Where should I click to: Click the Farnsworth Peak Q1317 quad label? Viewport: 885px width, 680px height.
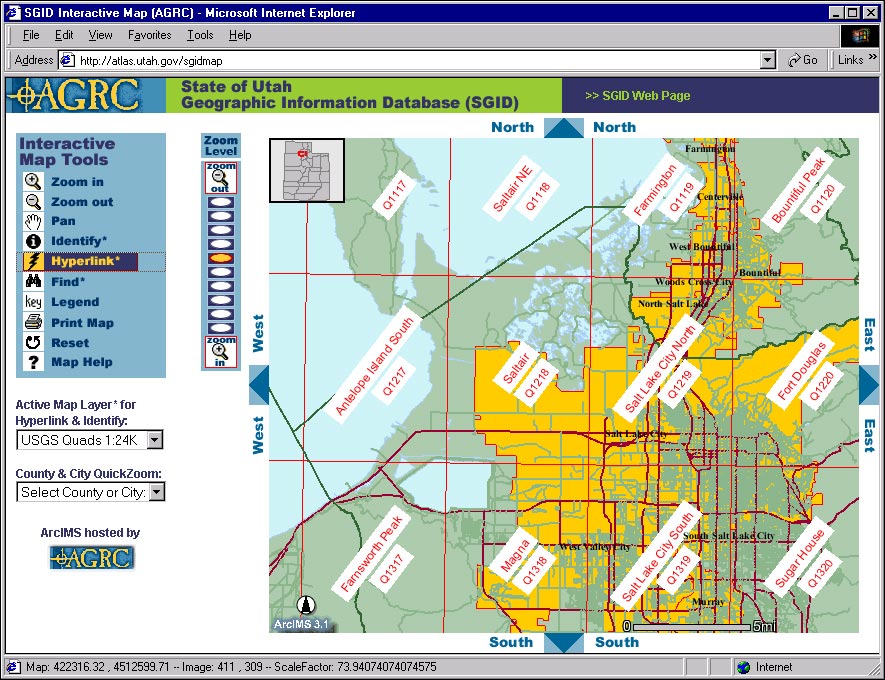coord(373,553)
